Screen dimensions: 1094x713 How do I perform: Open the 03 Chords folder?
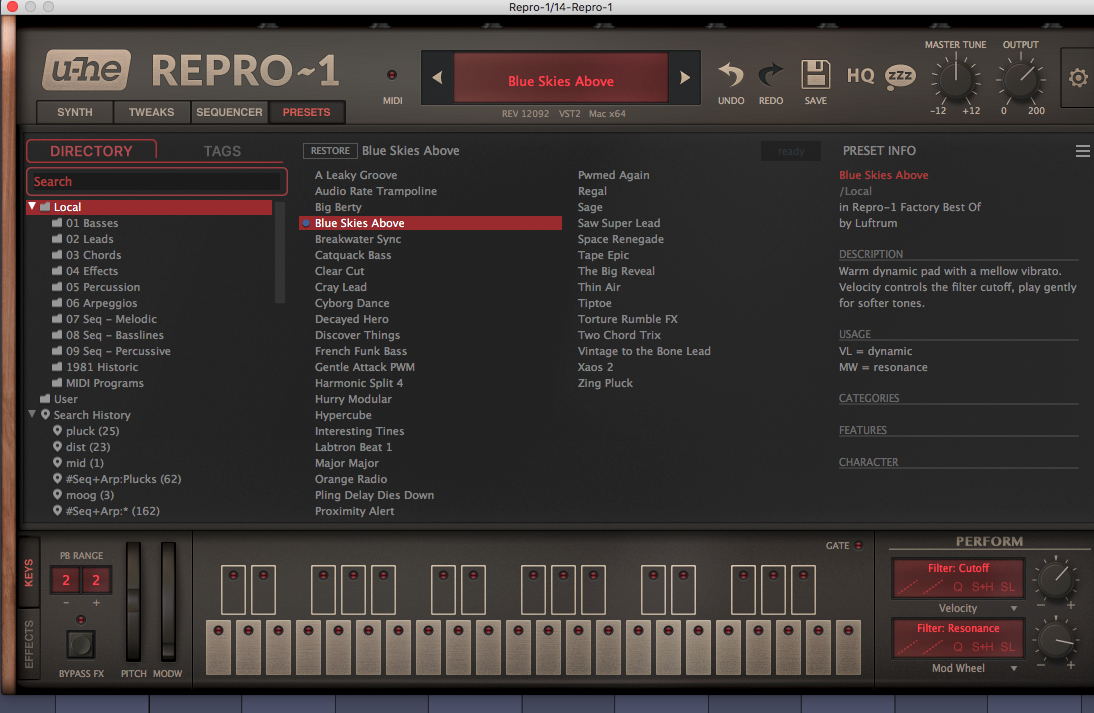click(93, 255)
